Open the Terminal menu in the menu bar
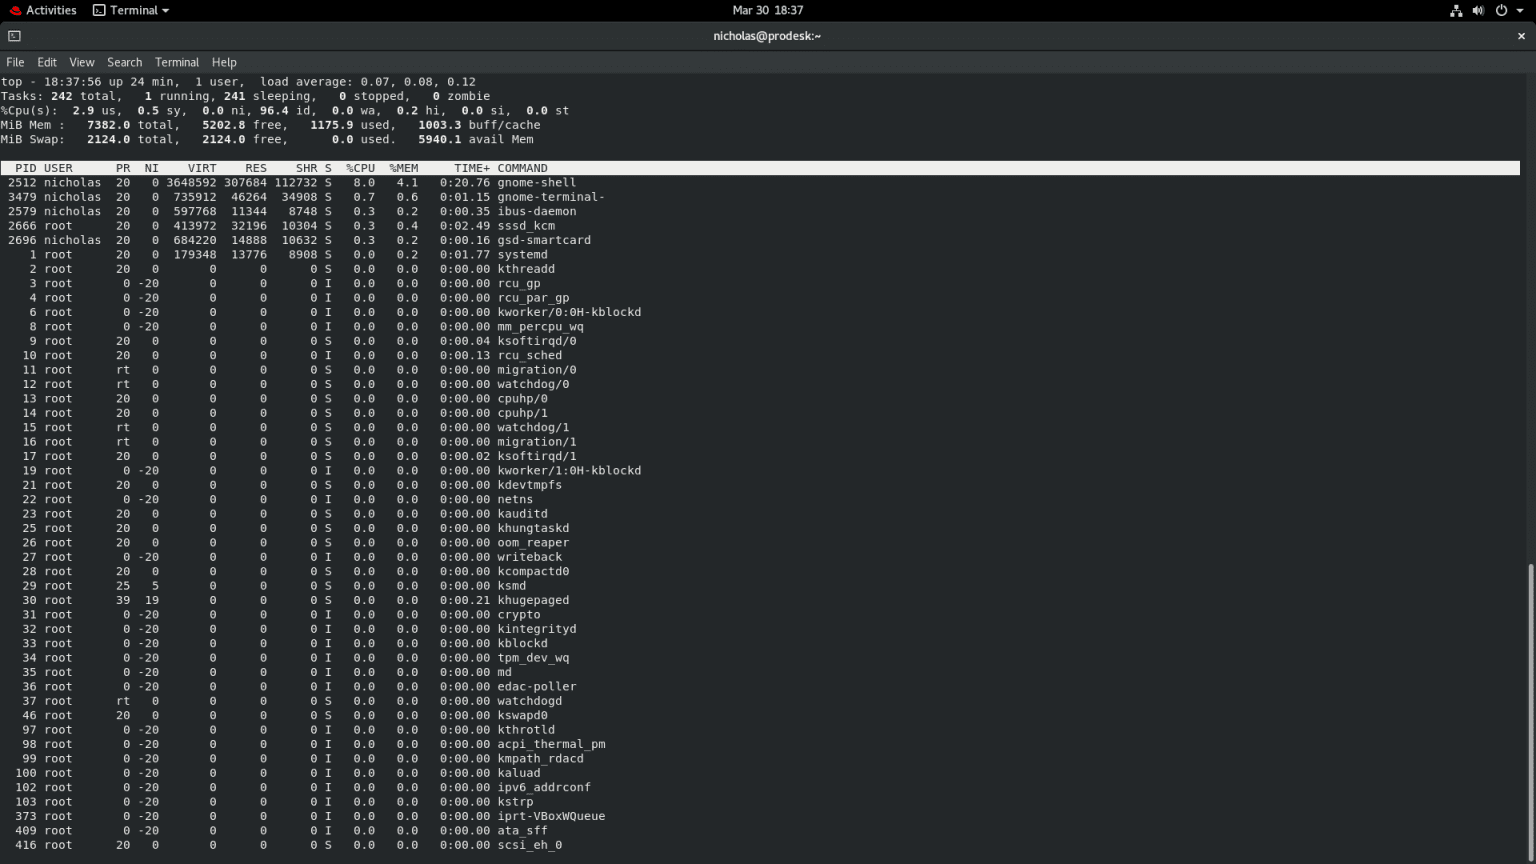The image size is (1536, 864). tap(177, 62)
